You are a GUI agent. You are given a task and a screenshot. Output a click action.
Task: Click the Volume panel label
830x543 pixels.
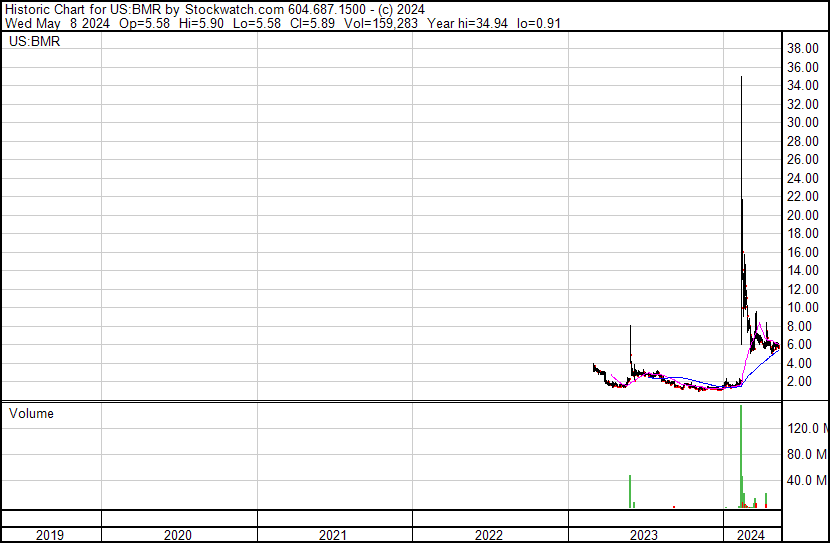pyautogui.click(x=31, y=413)
